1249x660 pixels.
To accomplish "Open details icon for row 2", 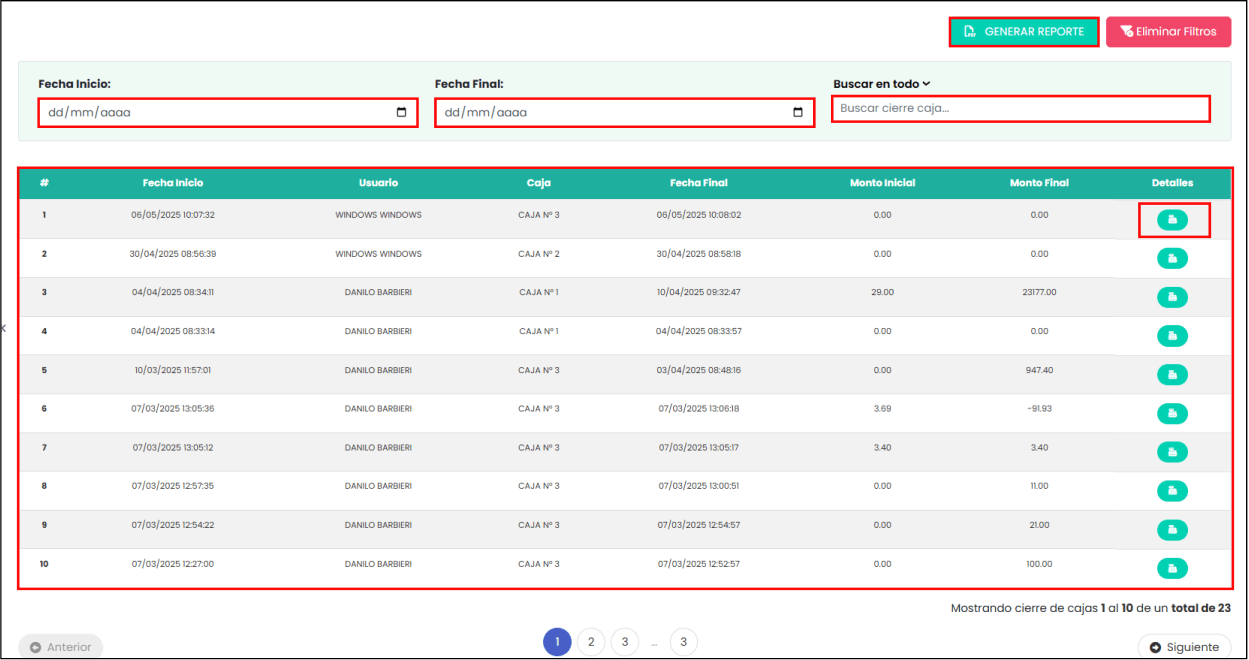I will click(1172, 259).
